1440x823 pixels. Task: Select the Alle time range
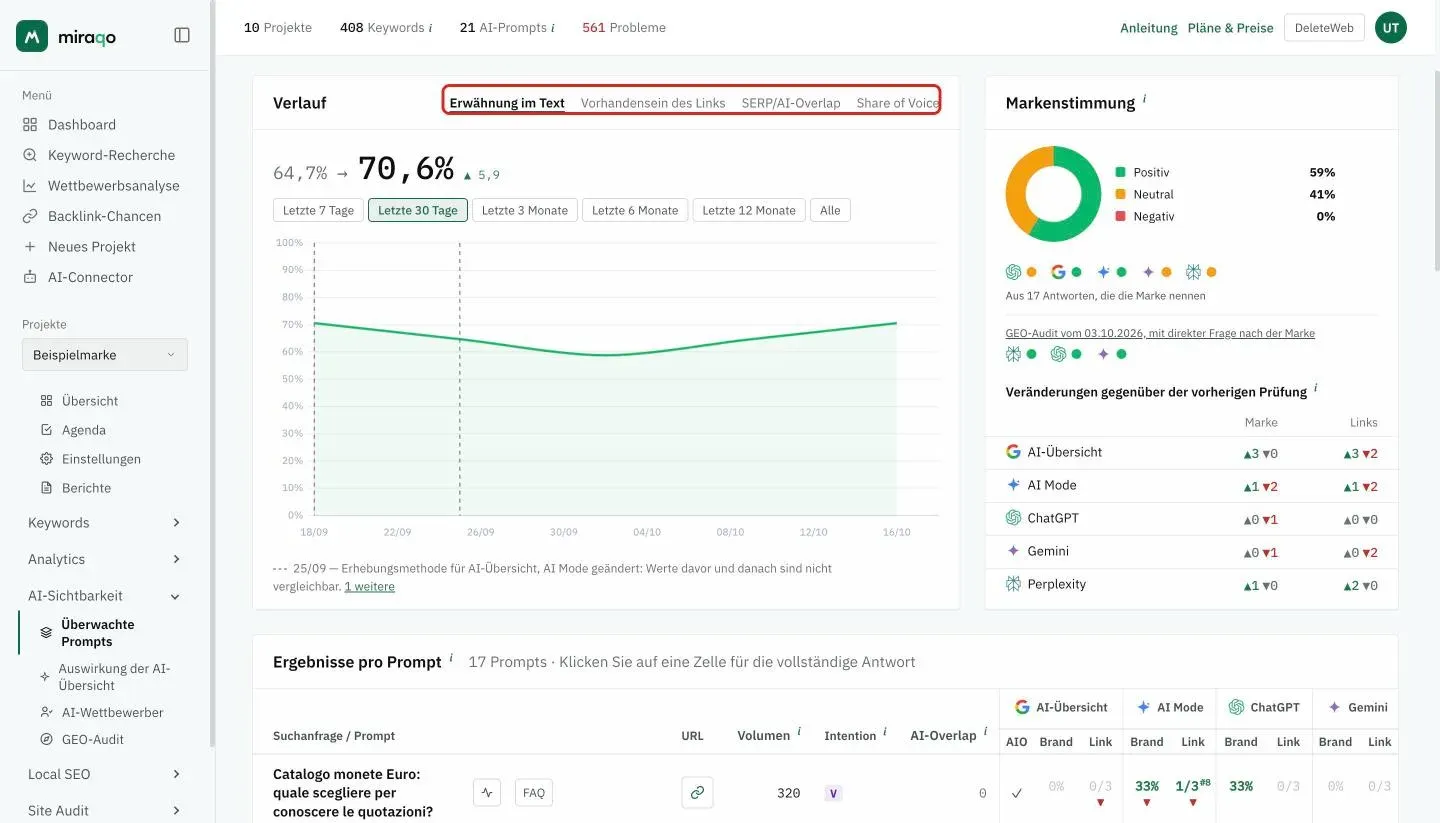click(830, 210)
